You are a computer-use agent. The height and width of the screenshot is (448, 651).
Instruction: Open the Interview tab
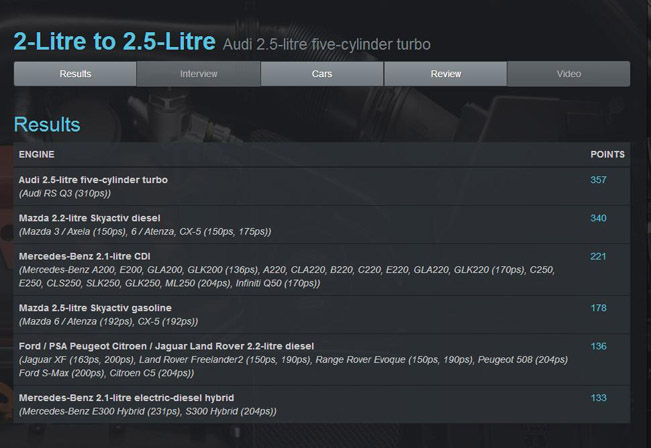tap(198, 74)
